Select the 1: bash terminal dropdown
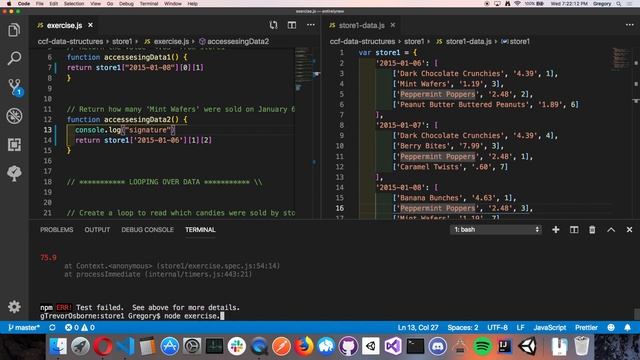 coord(496,229)
